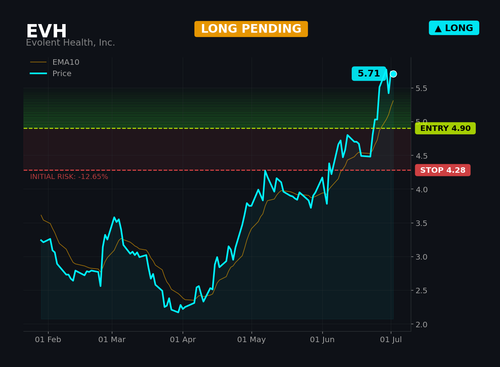This screenshot has height=367, width=500.
Task: Click the EMA10 legend label
Action: tap(66, 62)
